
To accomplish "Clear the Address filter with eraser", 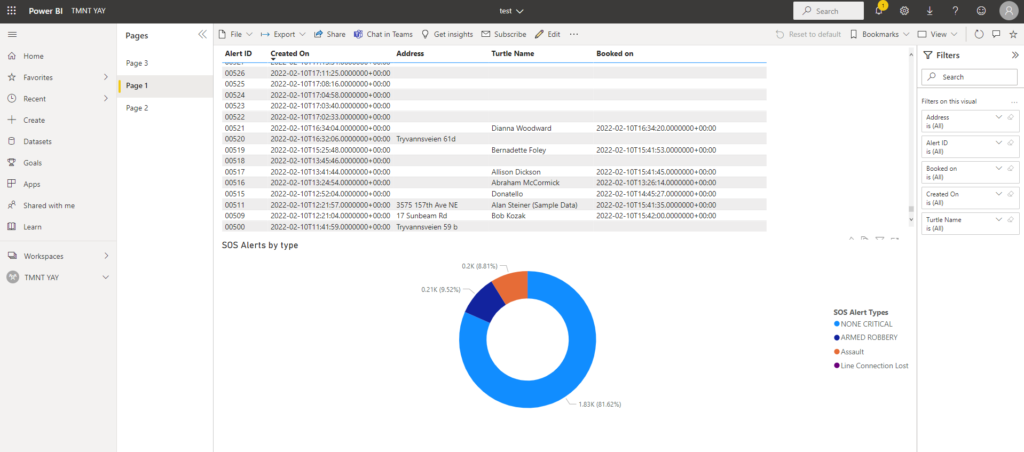I will coord(1010,117).
